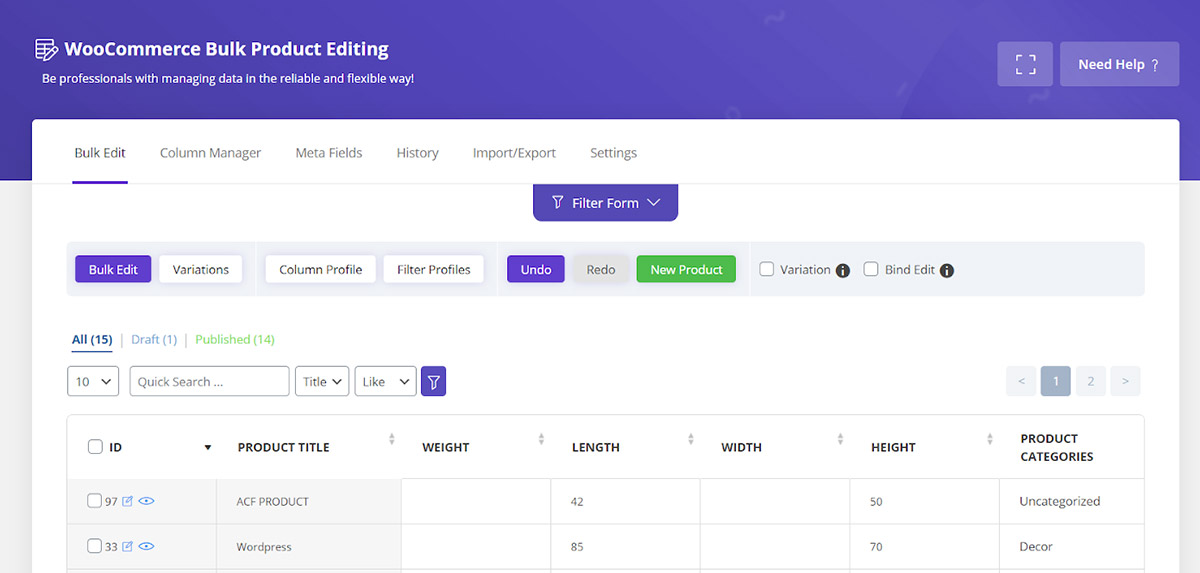Sort by ID column arrow

[x=208, y=447]
